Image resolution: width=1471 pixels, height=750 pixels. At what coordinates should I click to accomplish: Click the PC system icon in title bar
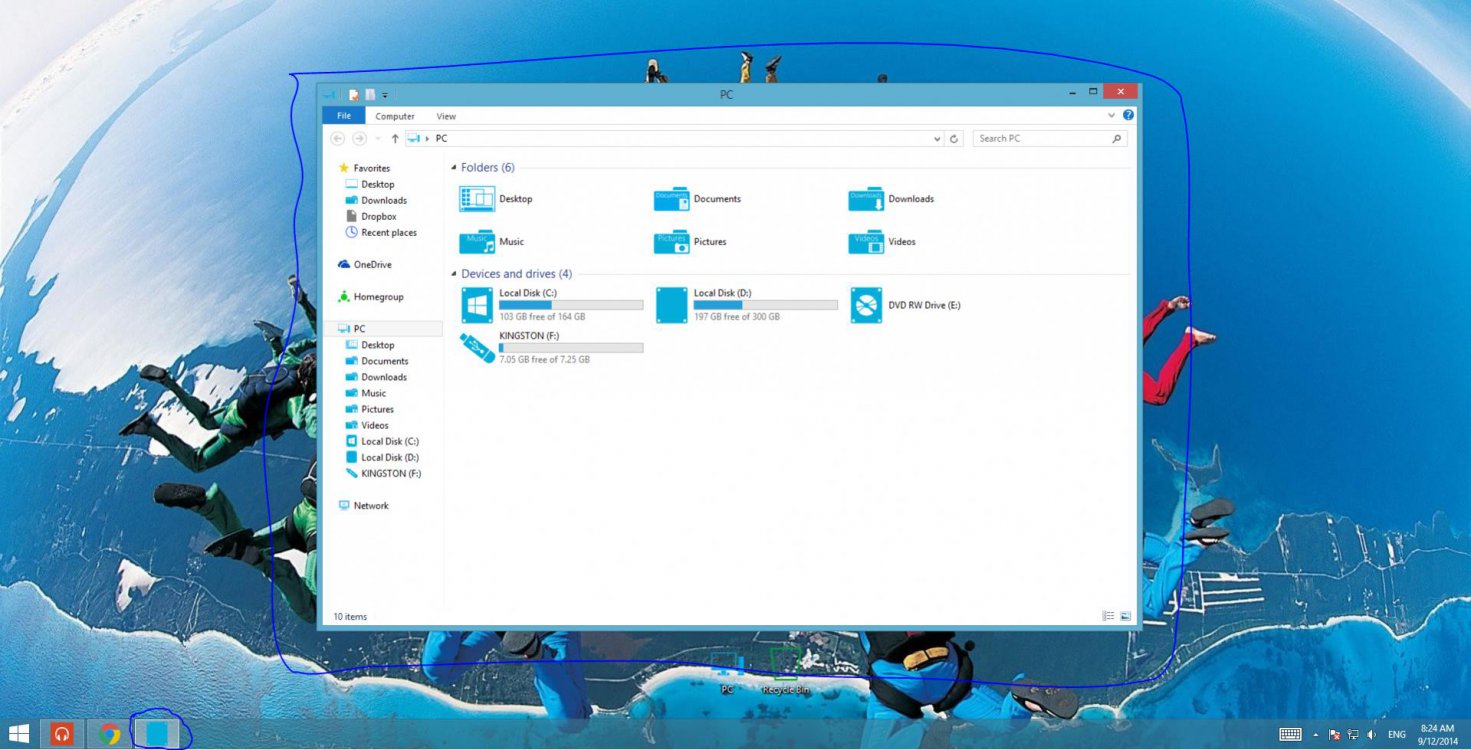point(329,95)
